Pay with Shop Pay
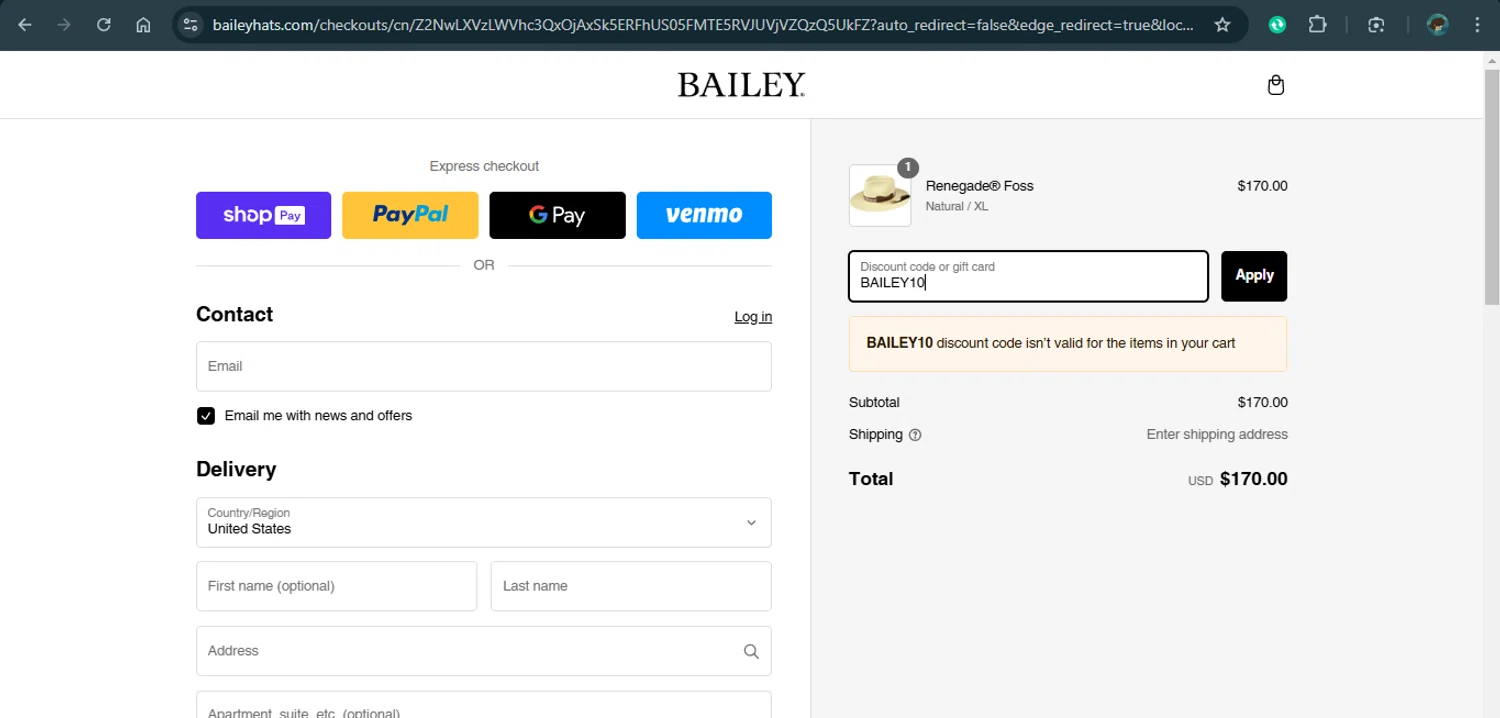Screen dimensions: 1500x718 pyautogui.click(x=263, y=215)
